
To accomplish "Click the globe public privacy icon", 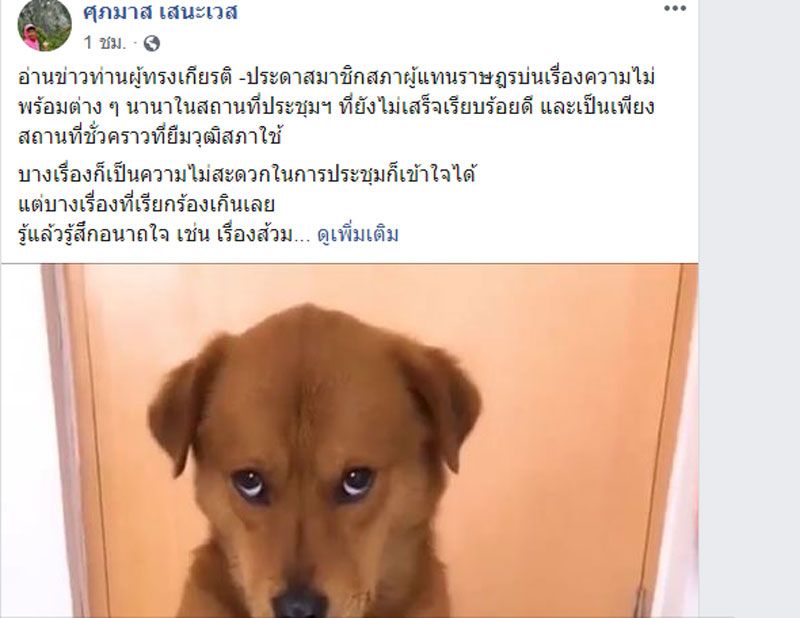I will pos(152,44).
